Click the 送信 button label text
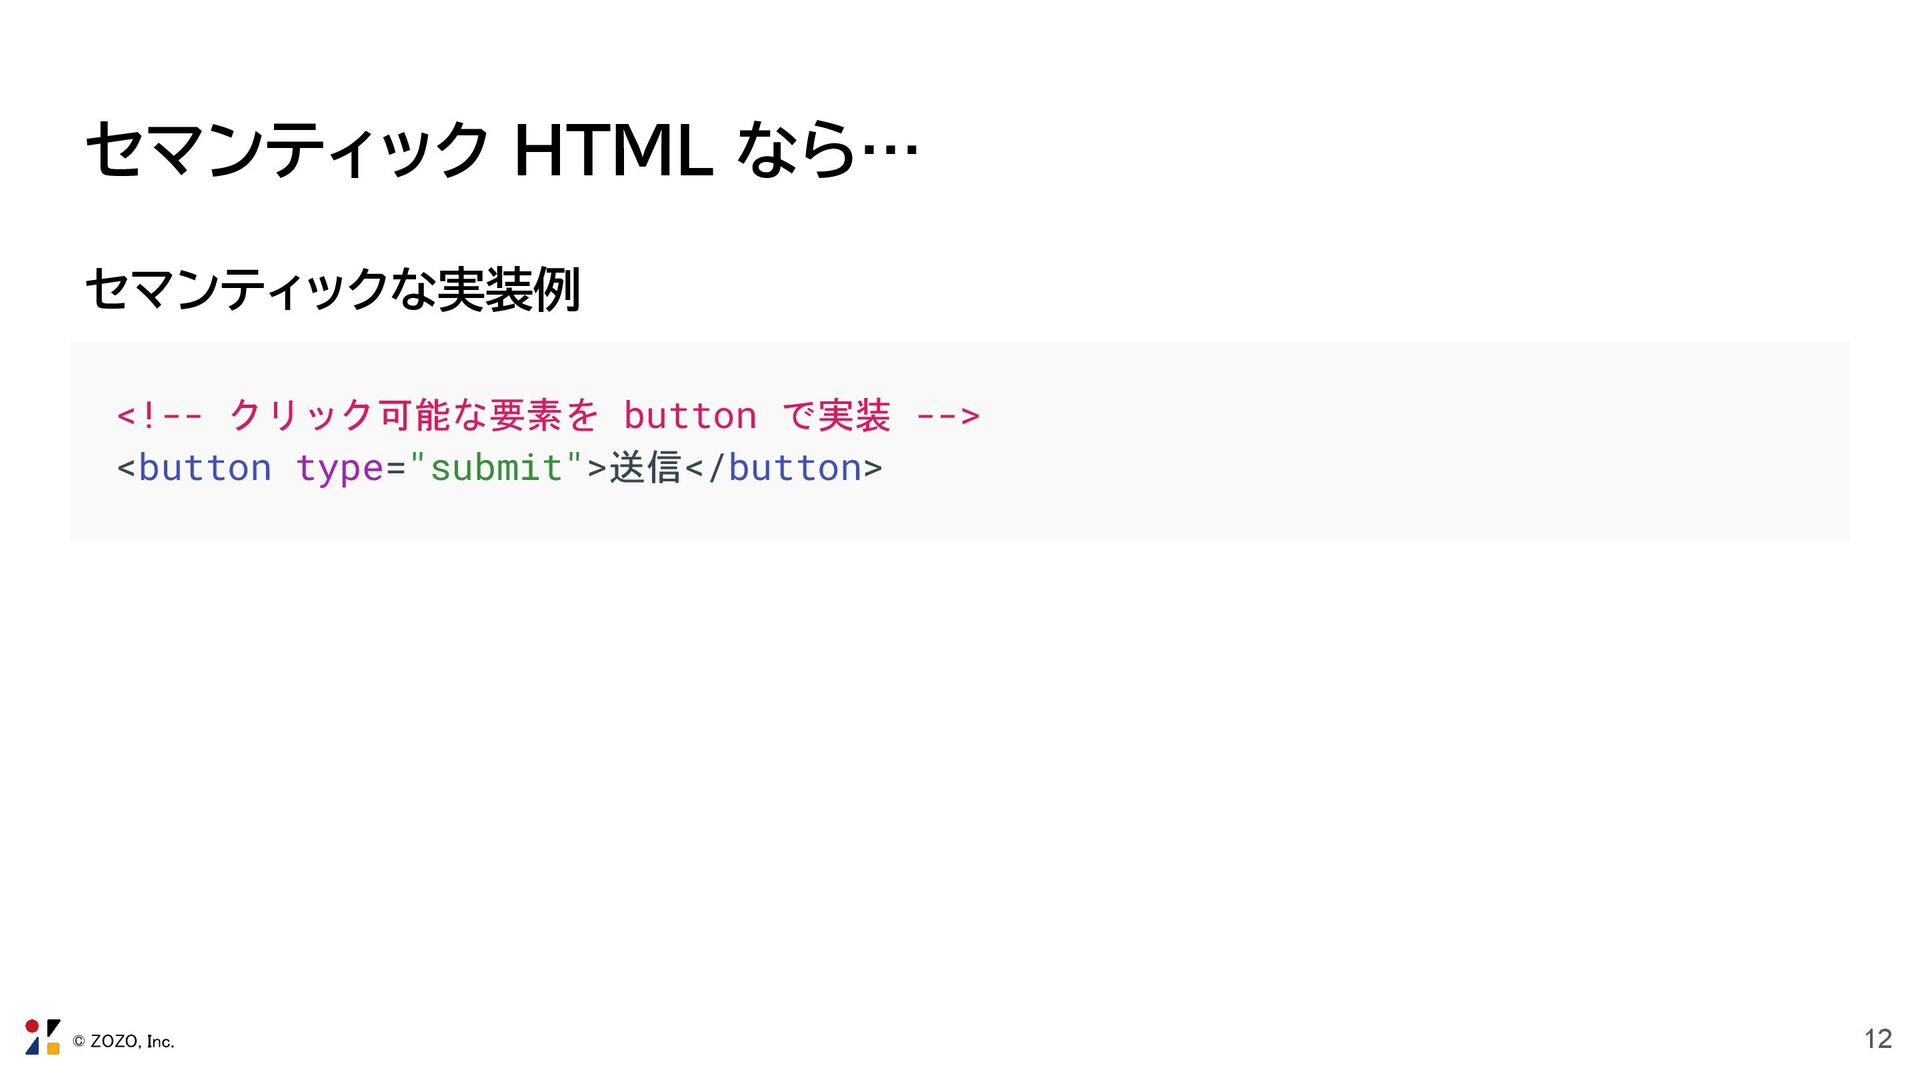This screenshot has height=1080, width=1920. 645,468
